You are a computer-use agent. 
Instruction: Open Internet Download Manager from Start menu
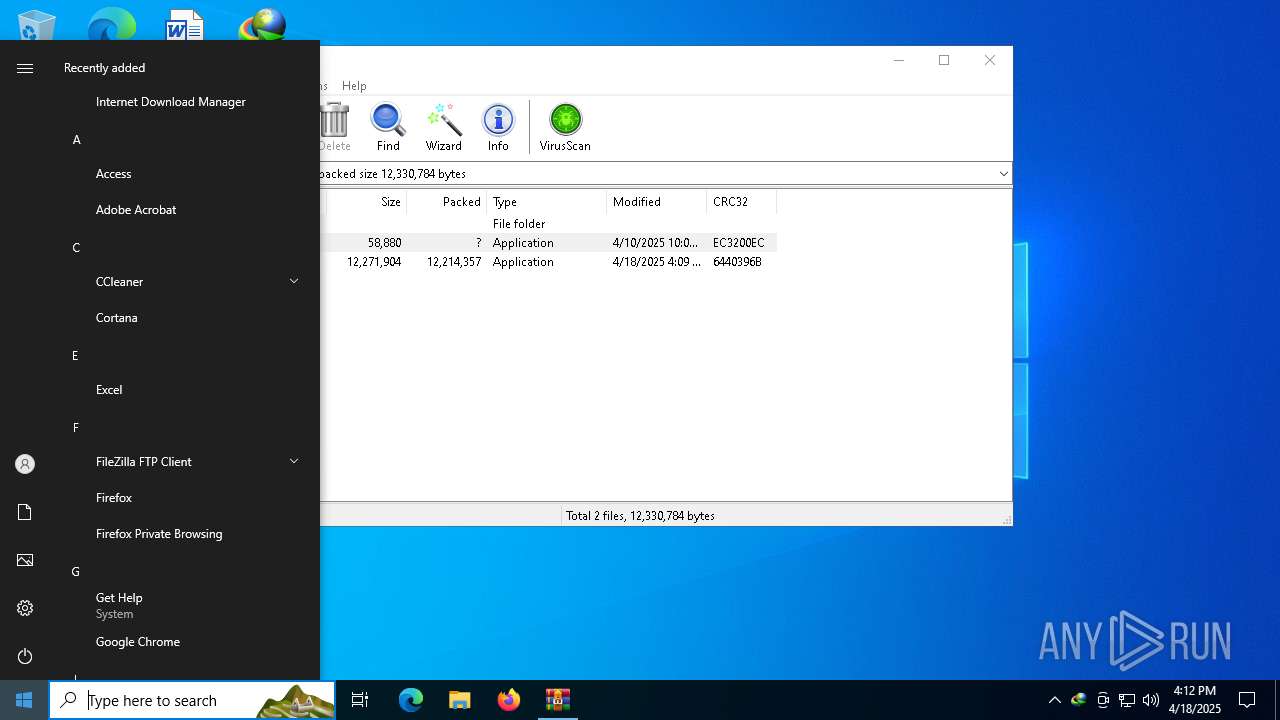click(171, 102)
